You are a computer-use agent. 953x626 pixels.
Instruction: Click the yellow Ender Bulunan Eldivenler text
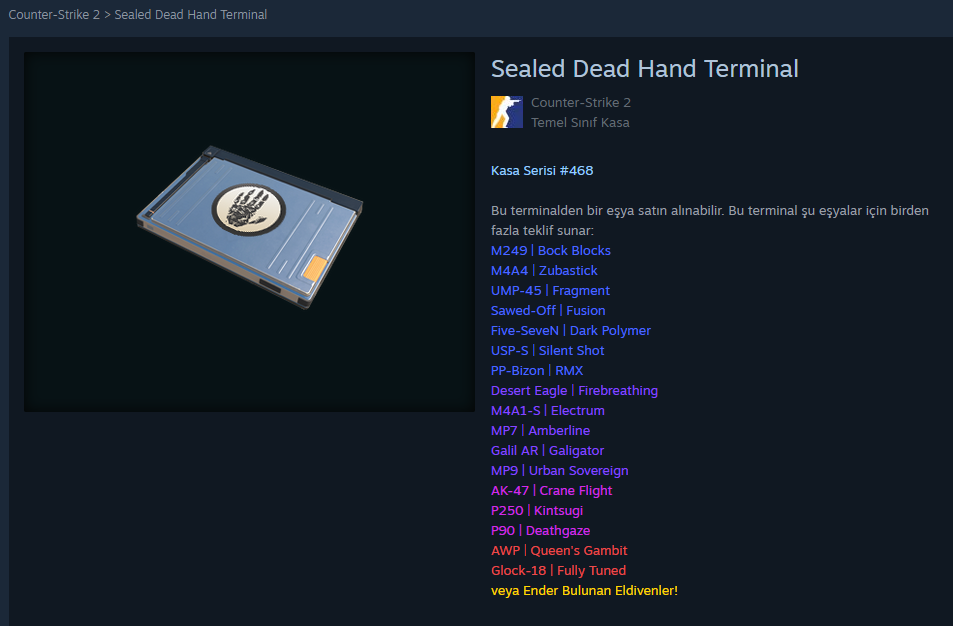pyautogui.click(x=600, y=591)
